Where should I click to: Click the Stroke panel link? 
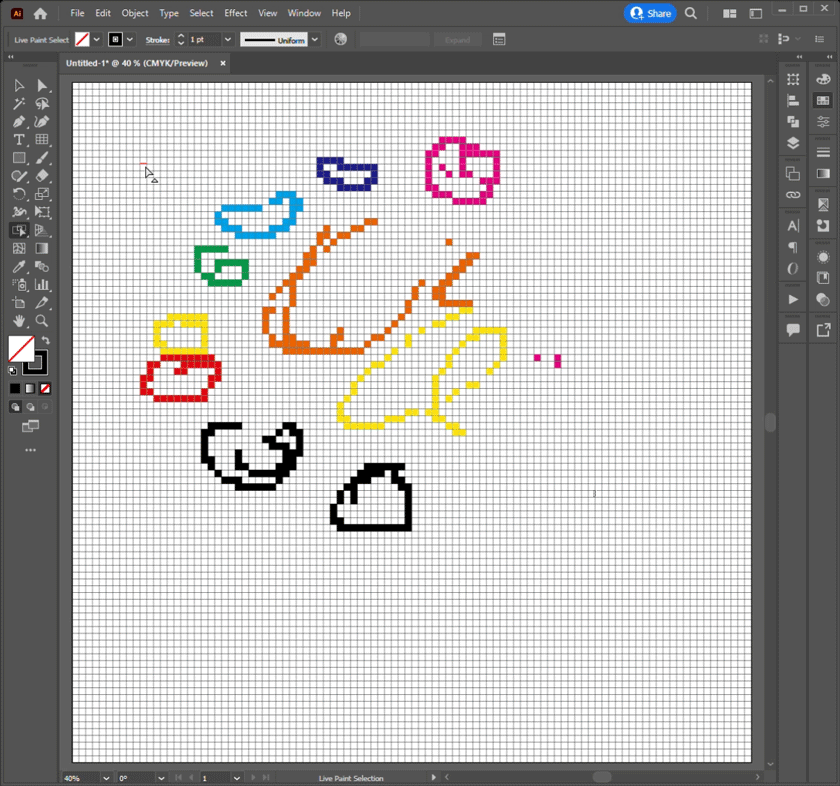[157, 40]
